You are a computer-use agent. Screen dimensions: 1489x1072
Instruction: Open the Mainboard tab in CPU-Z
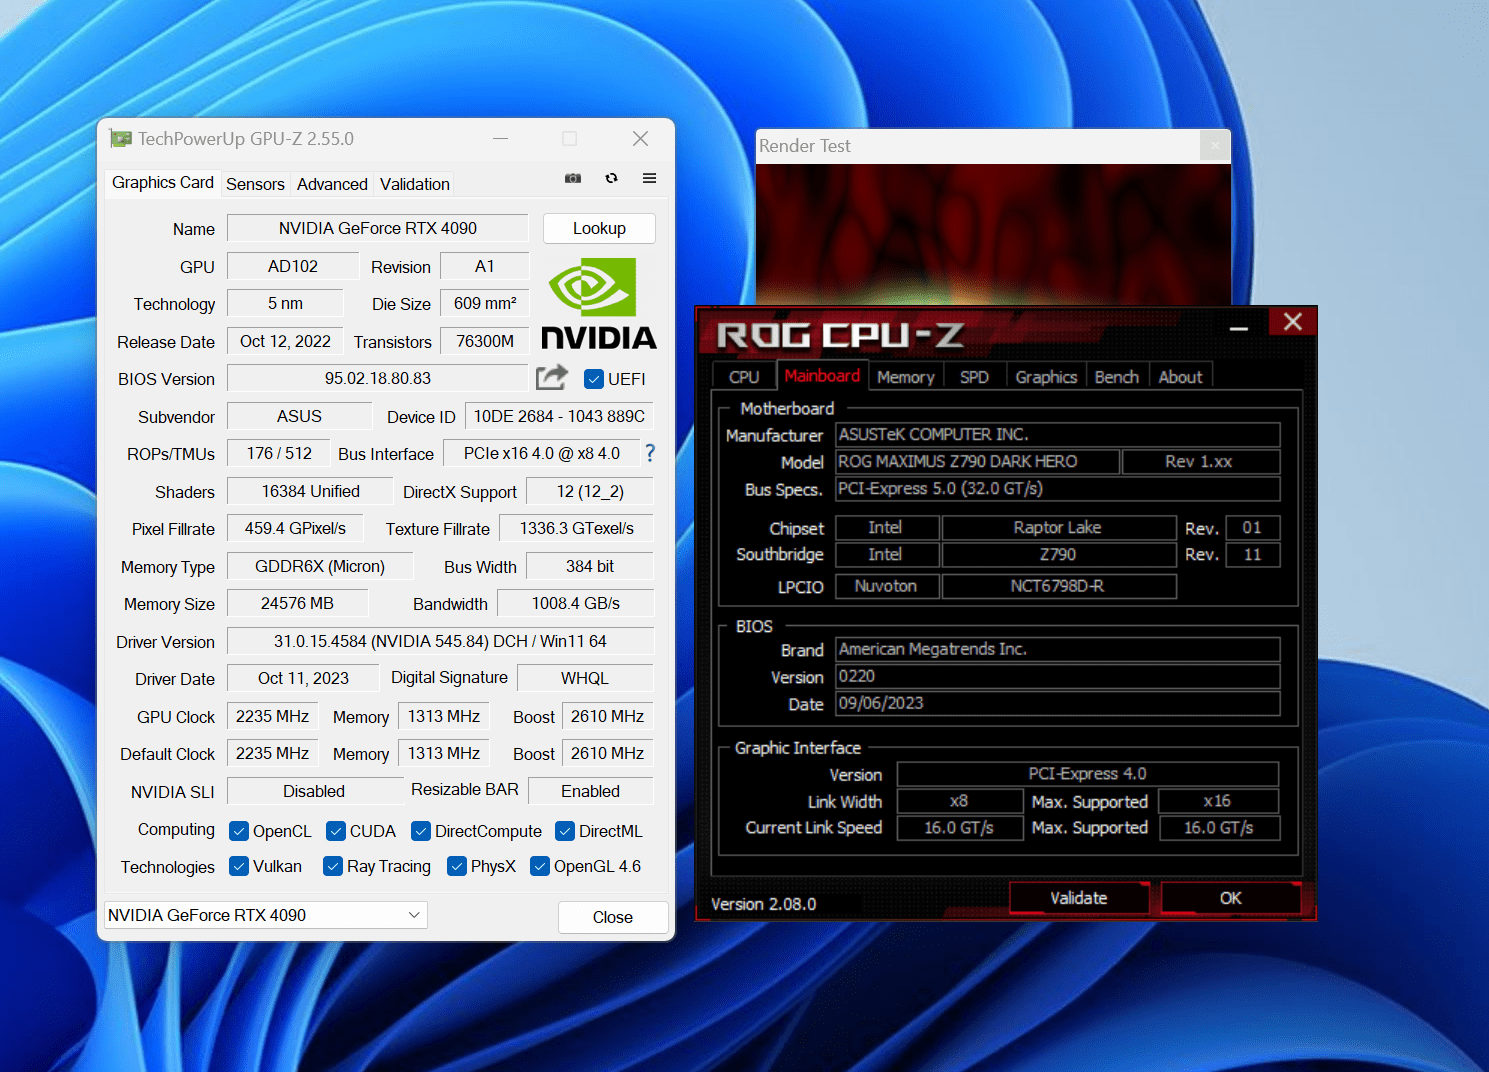coord(822,375)
